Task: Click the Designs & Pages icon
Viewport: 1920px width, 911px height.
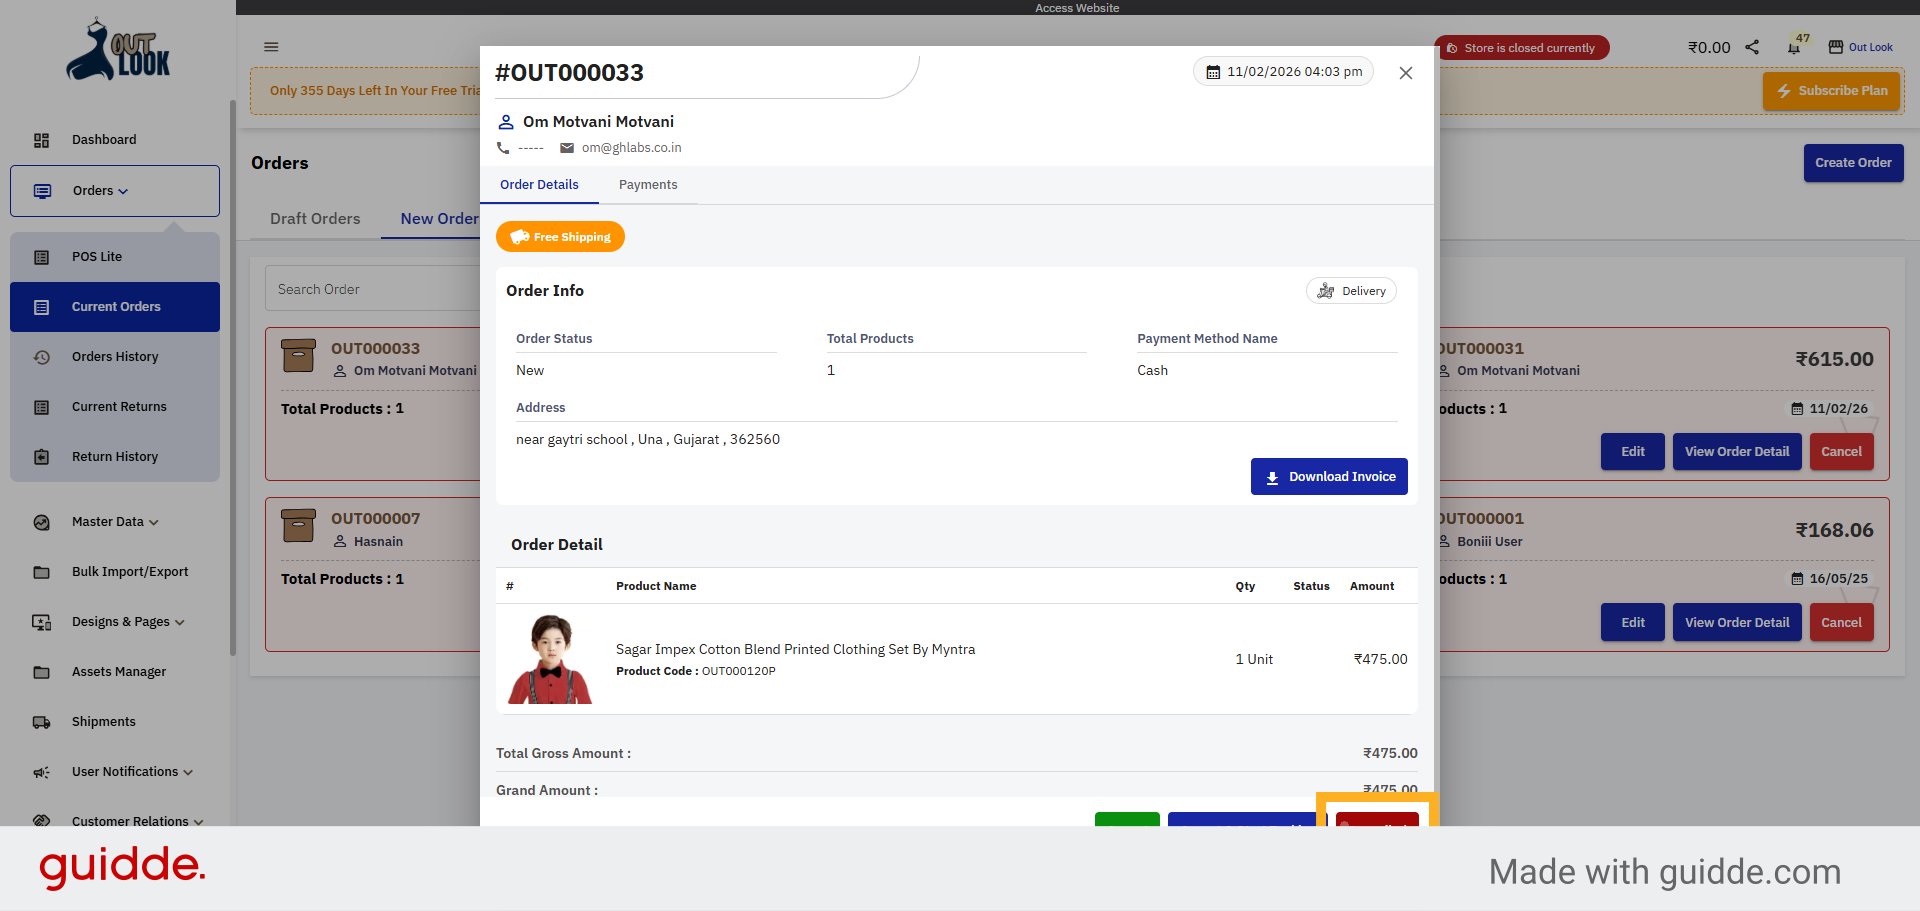Action: [x=41, y=622]
